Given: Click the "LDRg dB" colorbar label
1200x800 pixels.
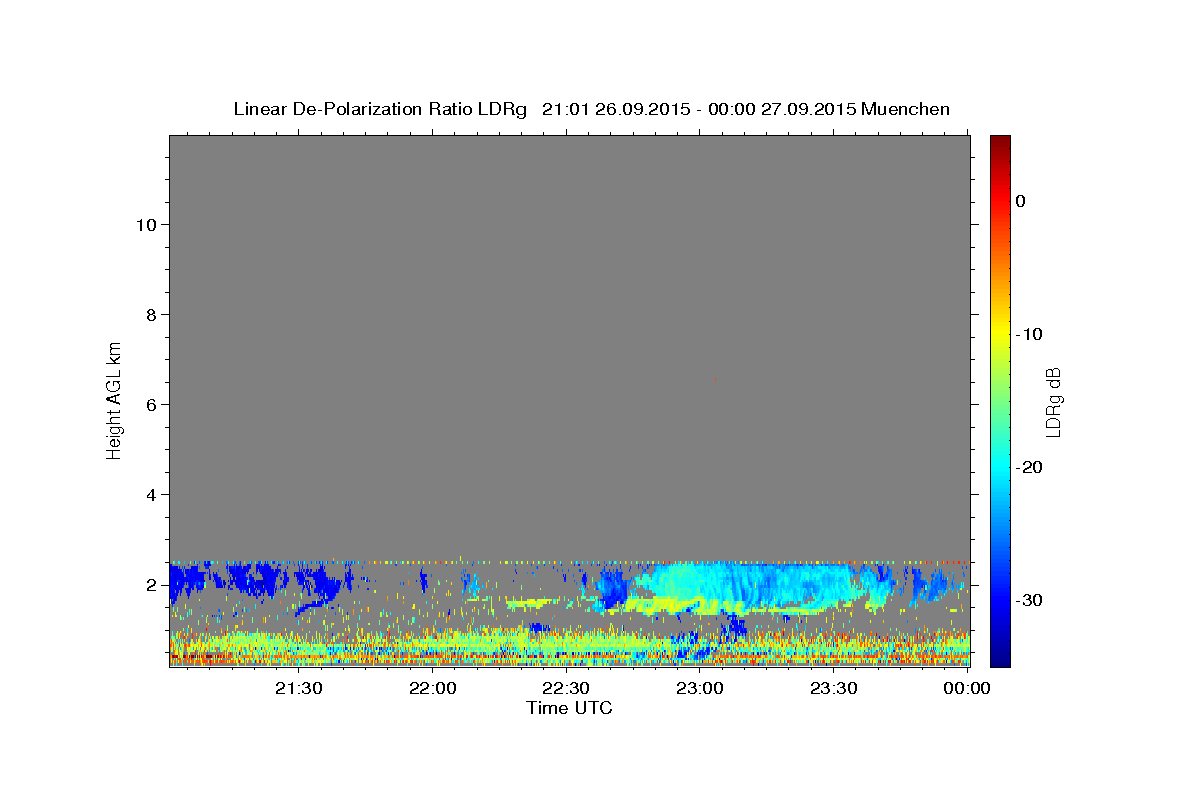Looking at the screenshot, I should 1052,401.
